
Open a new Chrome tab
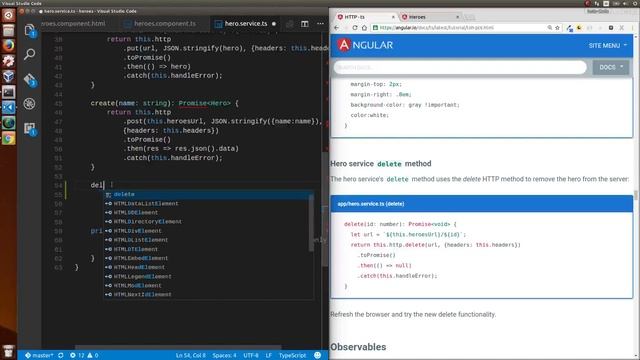[x=470, y=17]
